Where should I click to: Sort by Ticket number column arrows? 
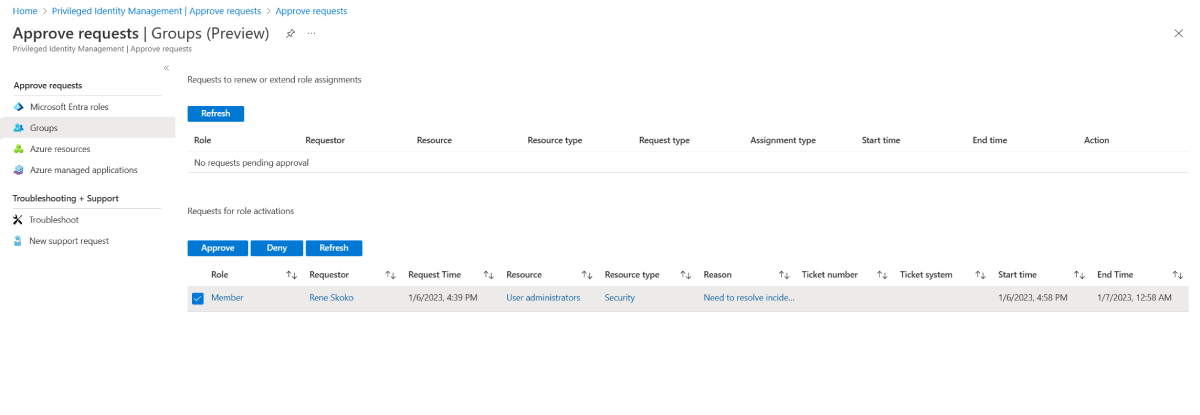883,275
